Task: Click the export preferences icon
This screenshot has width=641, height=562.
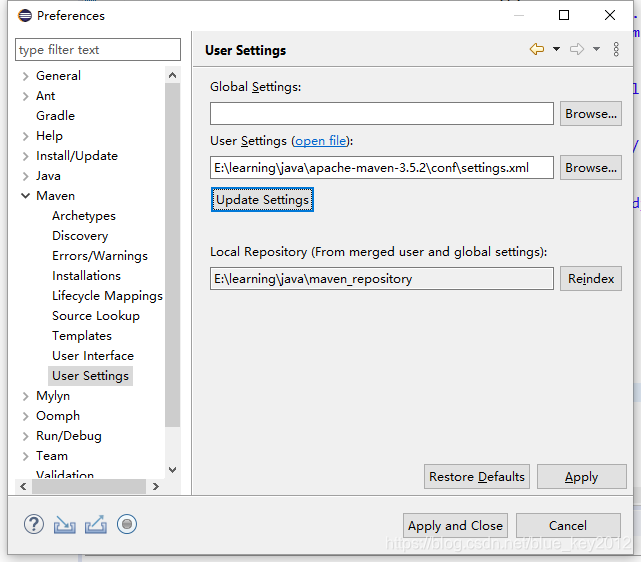Action: pos(96,524)
